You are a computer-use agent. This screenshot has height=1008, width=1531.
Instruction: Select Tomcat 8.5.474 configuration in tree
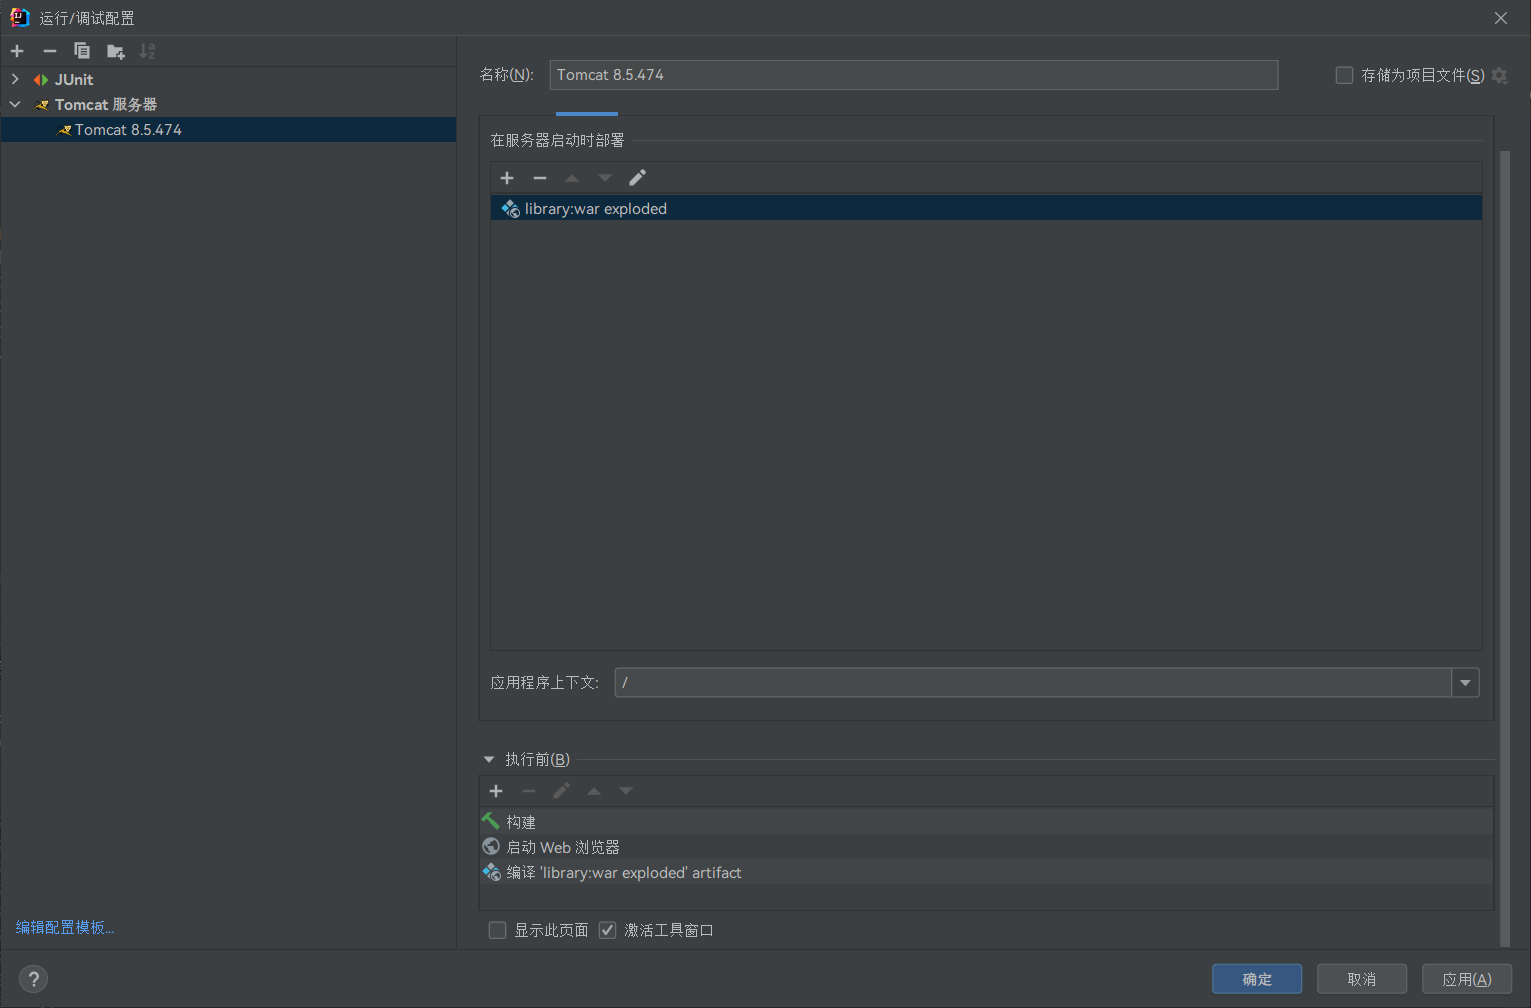(128, 130)
